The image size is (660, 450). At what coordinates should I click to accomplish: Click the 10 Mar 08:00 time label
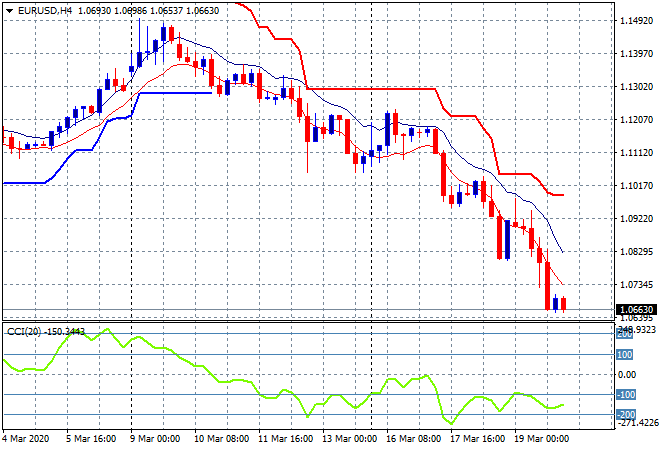point(221,438)
